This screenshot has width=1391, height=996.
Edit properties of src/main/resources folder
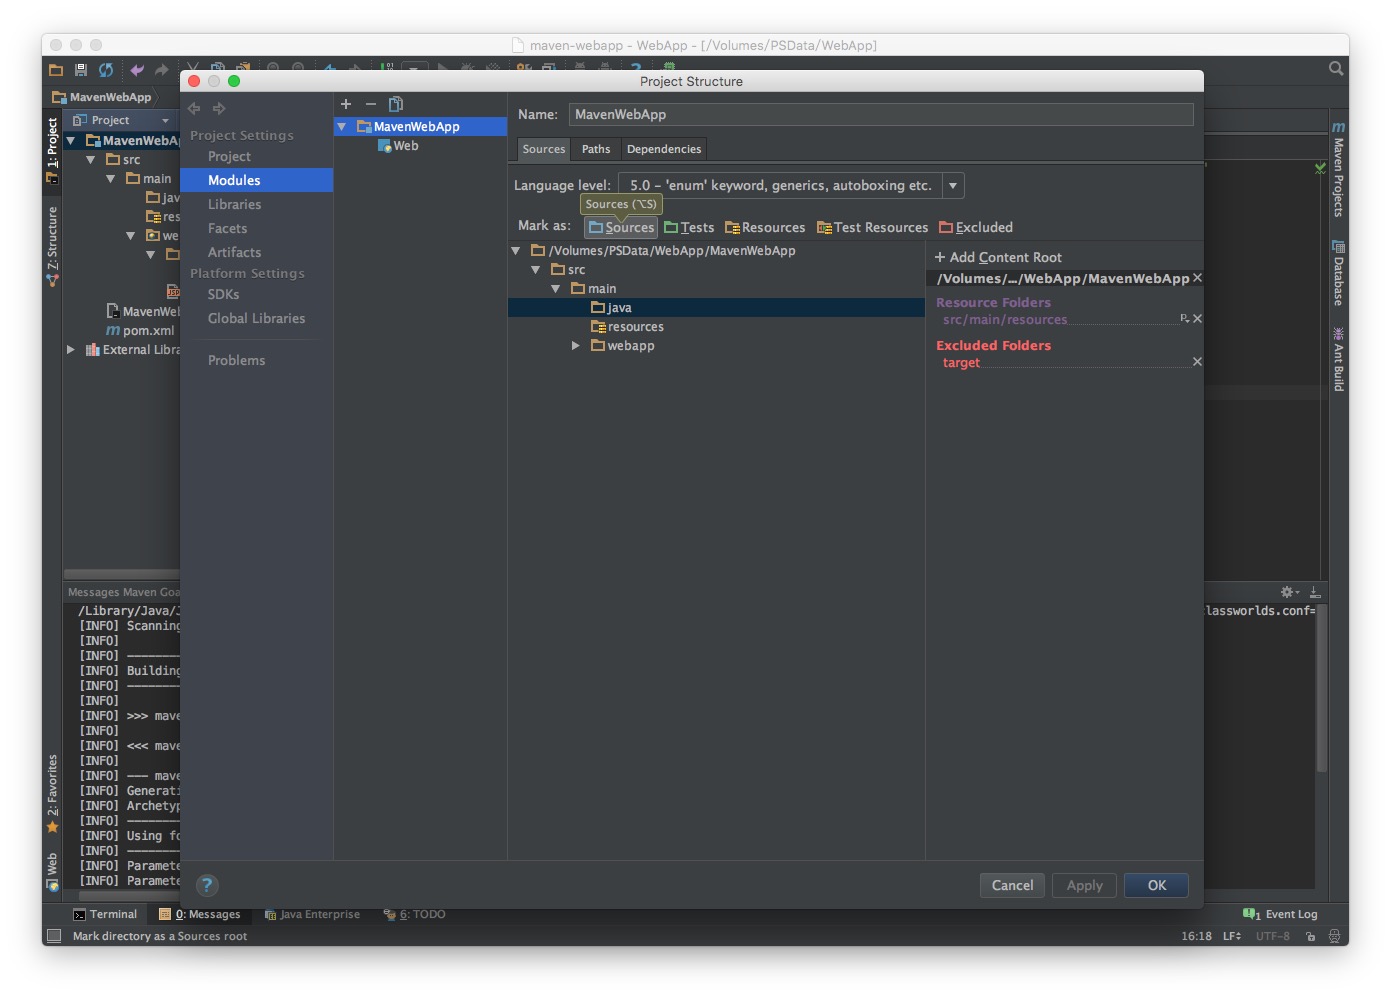[1184, 319]
